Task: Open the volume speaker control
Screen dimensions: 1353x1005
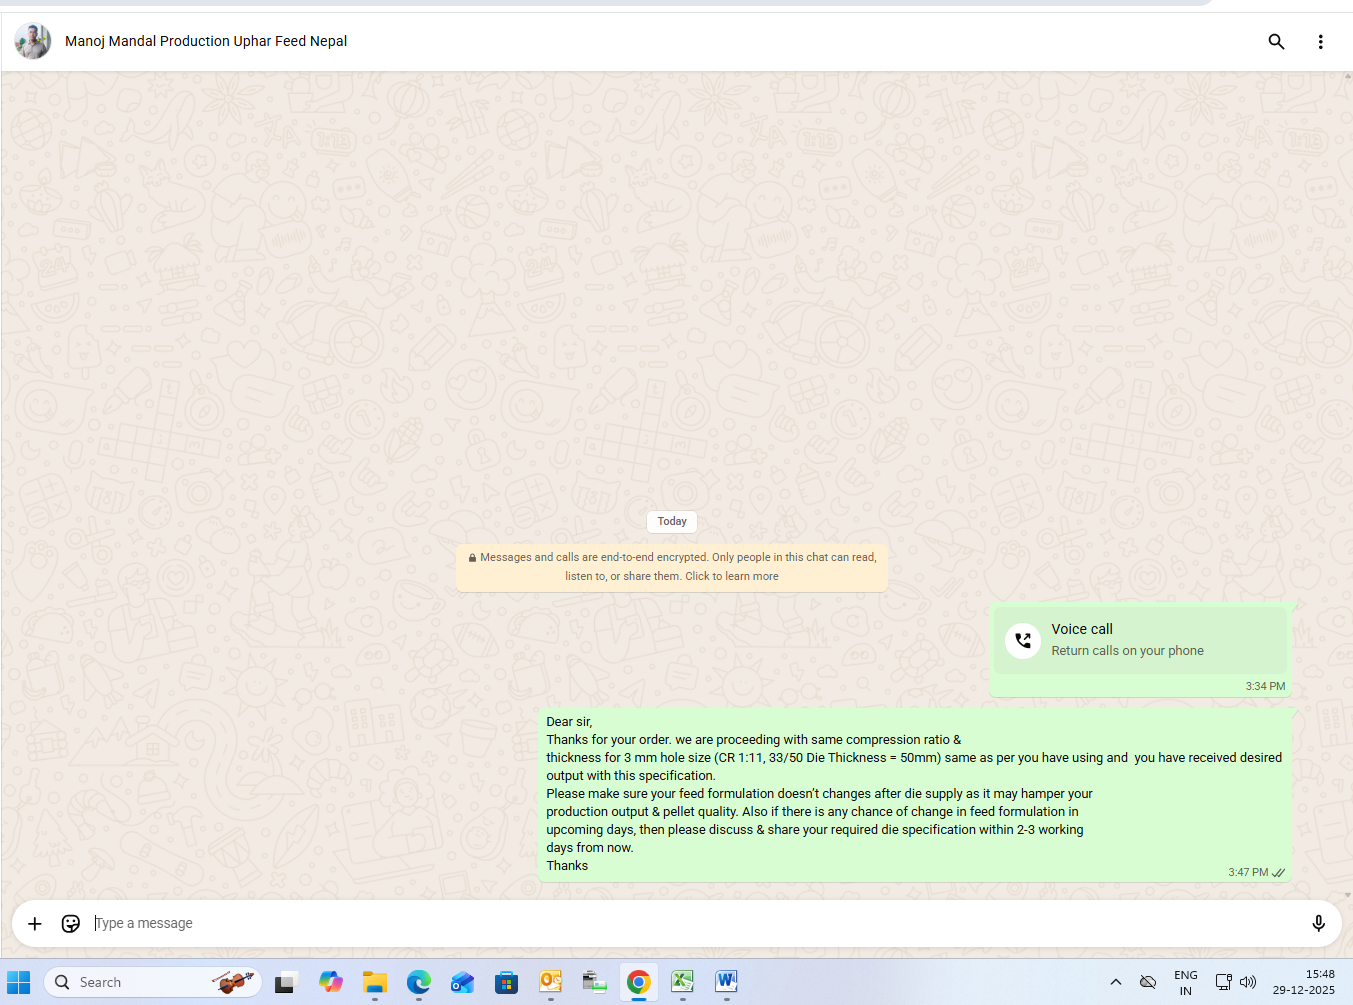Action: pos(1248,982)
